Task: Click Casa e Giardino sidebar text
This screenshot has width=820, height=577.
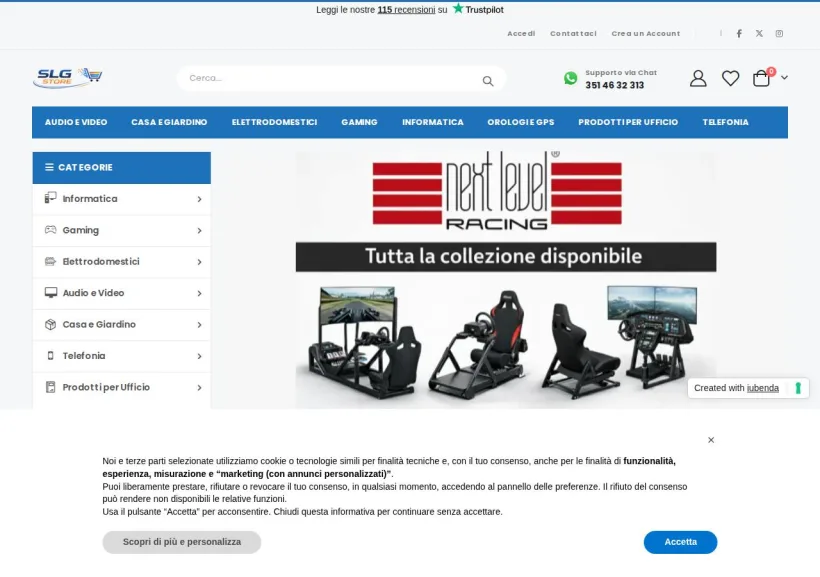Action: point(99,324)
